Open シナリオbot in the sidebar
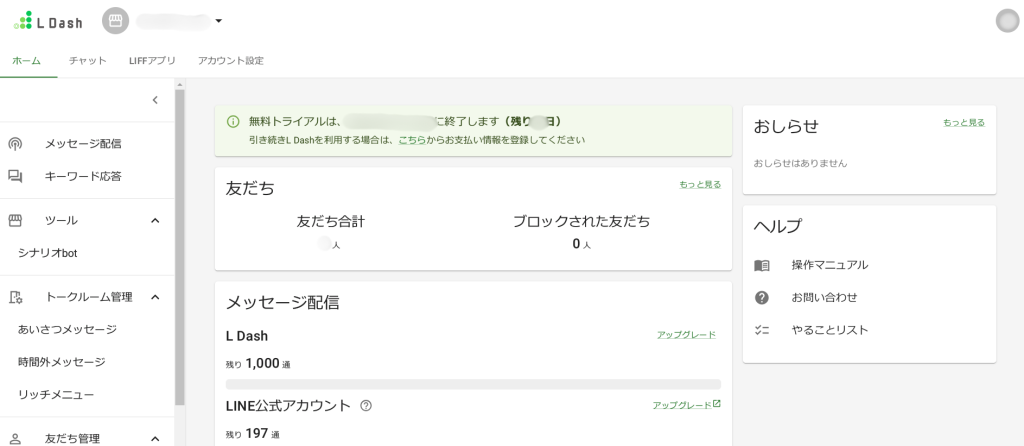This screenshot has width=1024, height=446. coord(47,253)
